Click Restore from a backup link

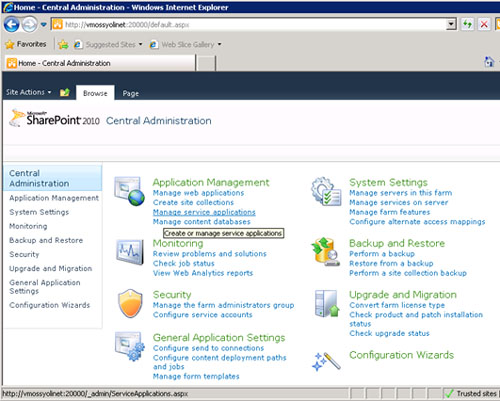(391, 263)
